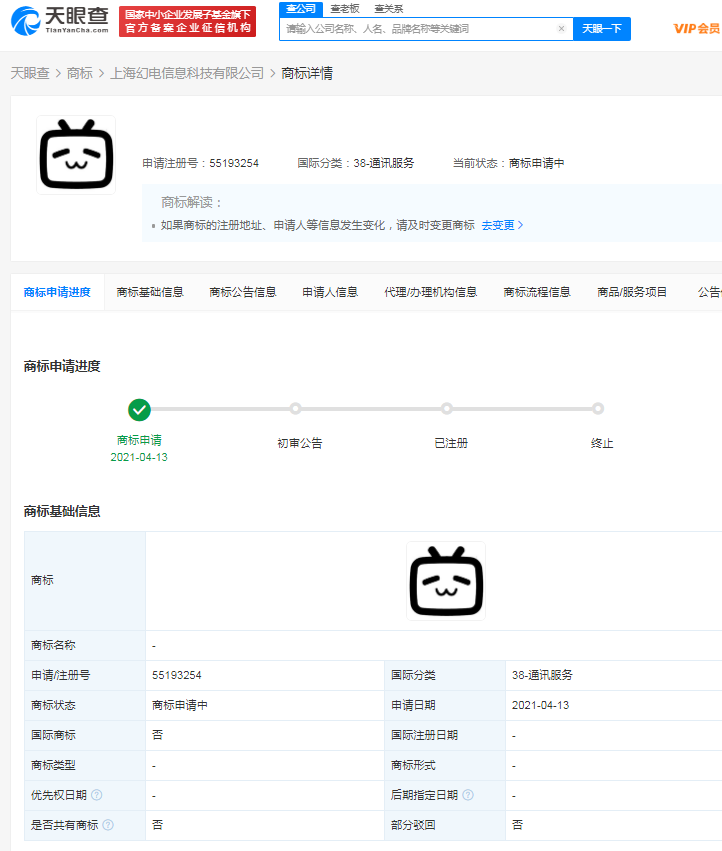
Task: Click 国际分类：38-通讯服务 header text
Action: 356,163
